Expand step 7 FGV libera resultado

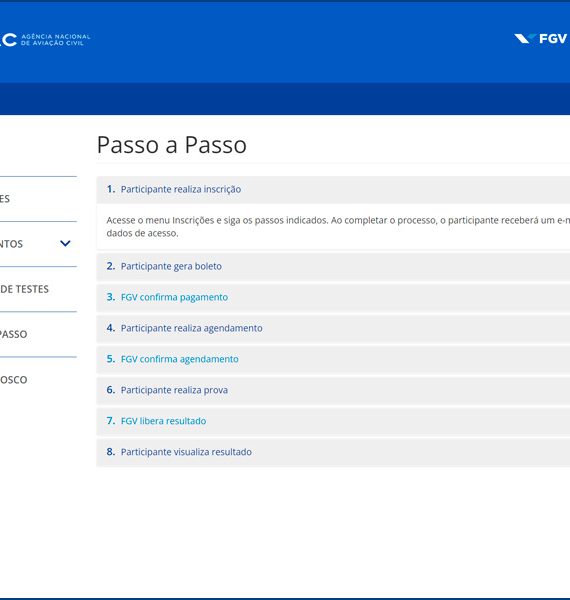[333, 421]
